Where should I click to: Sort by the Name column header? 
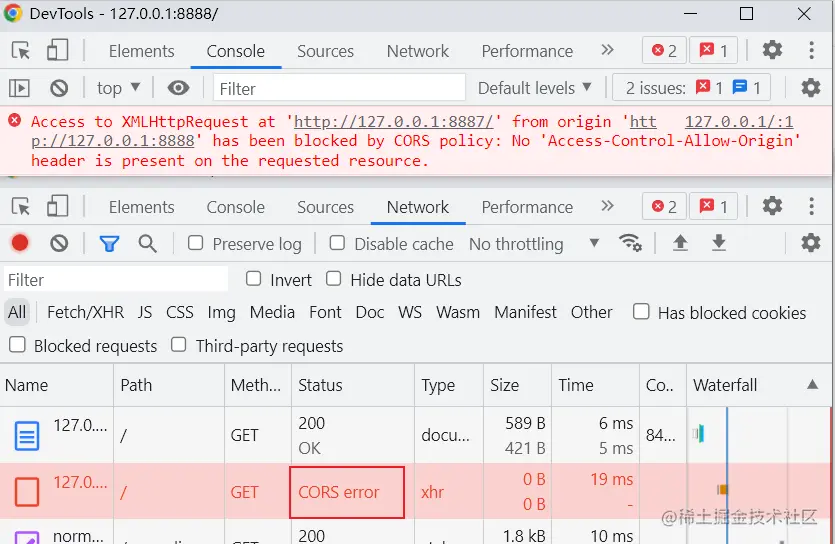[56, 385]
